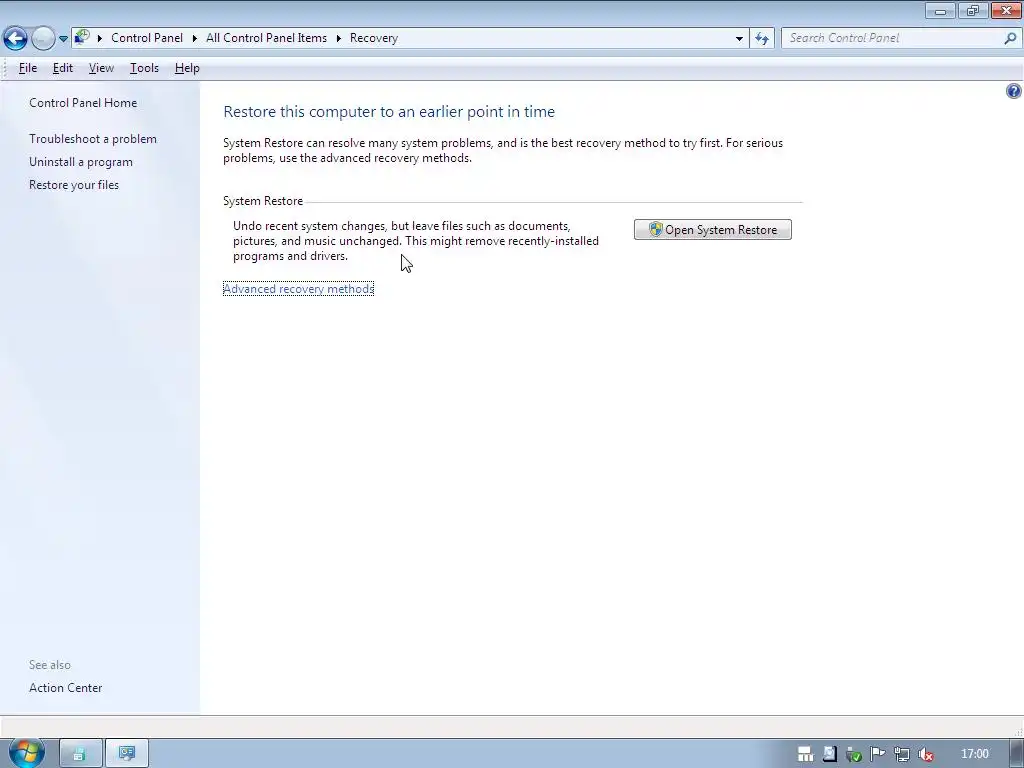Click the Show desktop strip at taskbar end
This screenshot has width=1024, height=768.
(1017, 754)
